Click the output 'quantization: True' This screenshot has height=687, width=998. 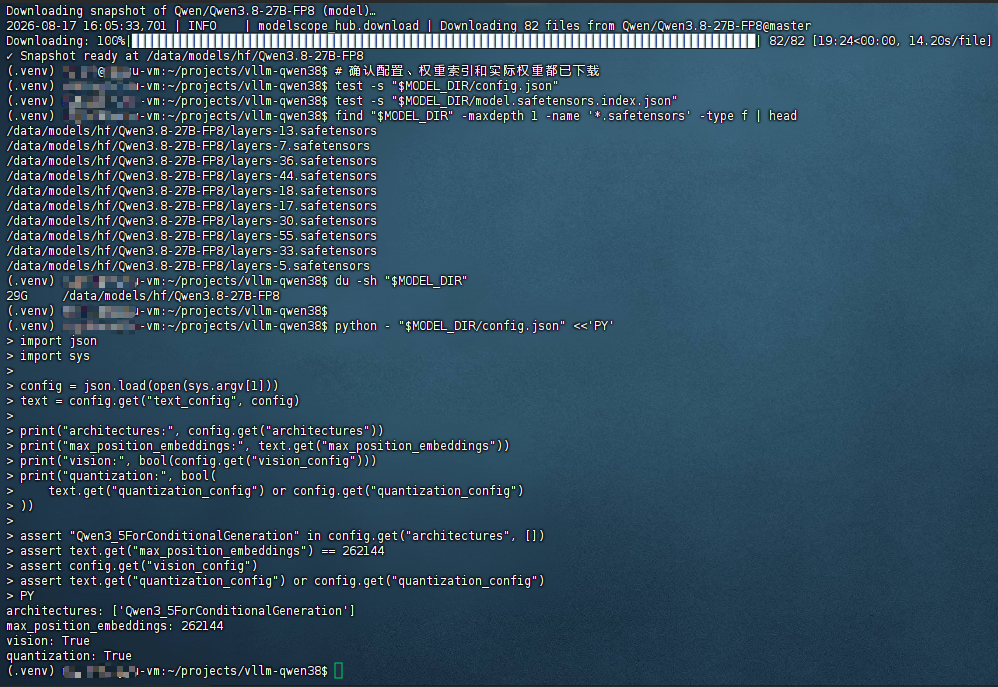69,656
